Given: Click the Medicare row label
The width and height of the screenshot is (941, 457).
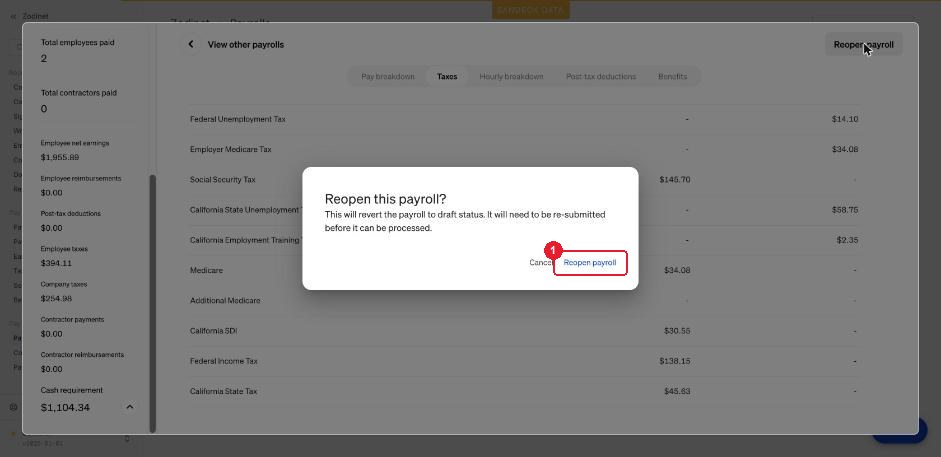Looking at the screenshot, I should 206,270.
